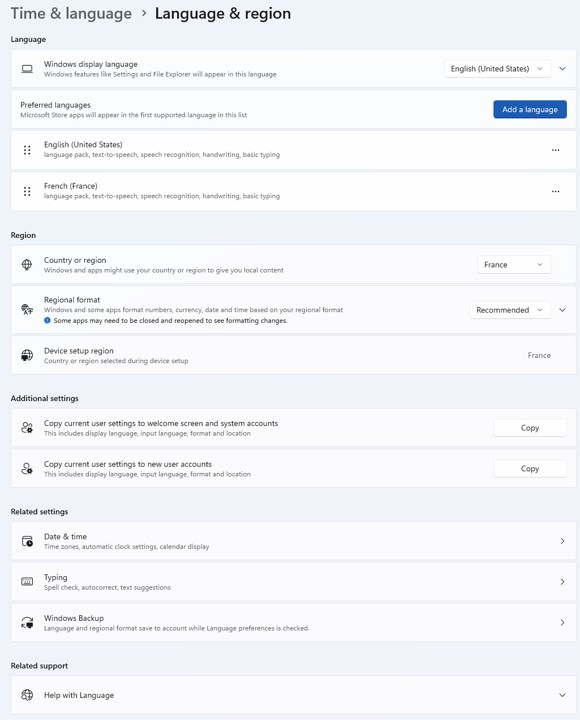
Task: Select the French (France) language row
Action: (293, 191)
